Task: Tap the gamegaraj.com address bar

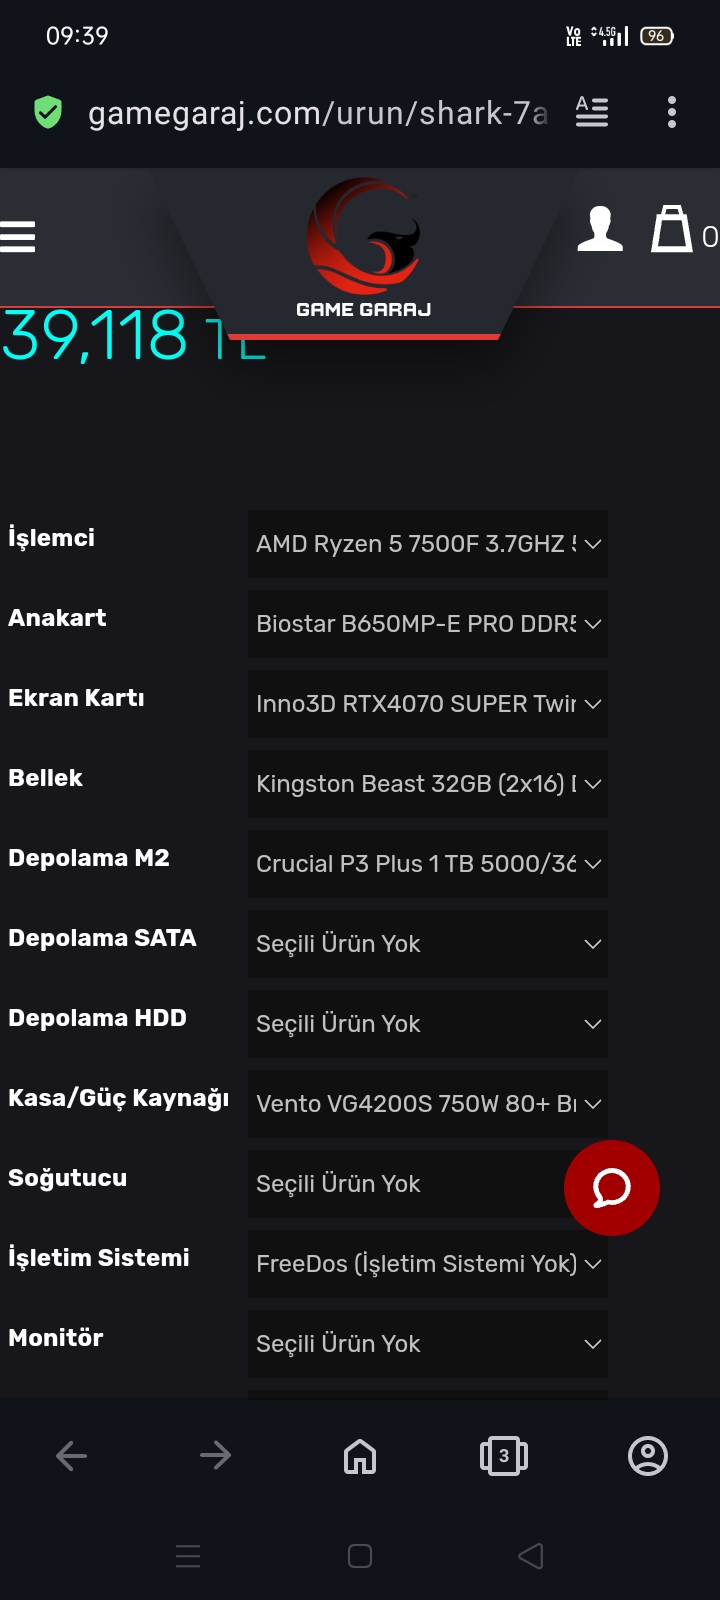Action: tap(317, 113)
